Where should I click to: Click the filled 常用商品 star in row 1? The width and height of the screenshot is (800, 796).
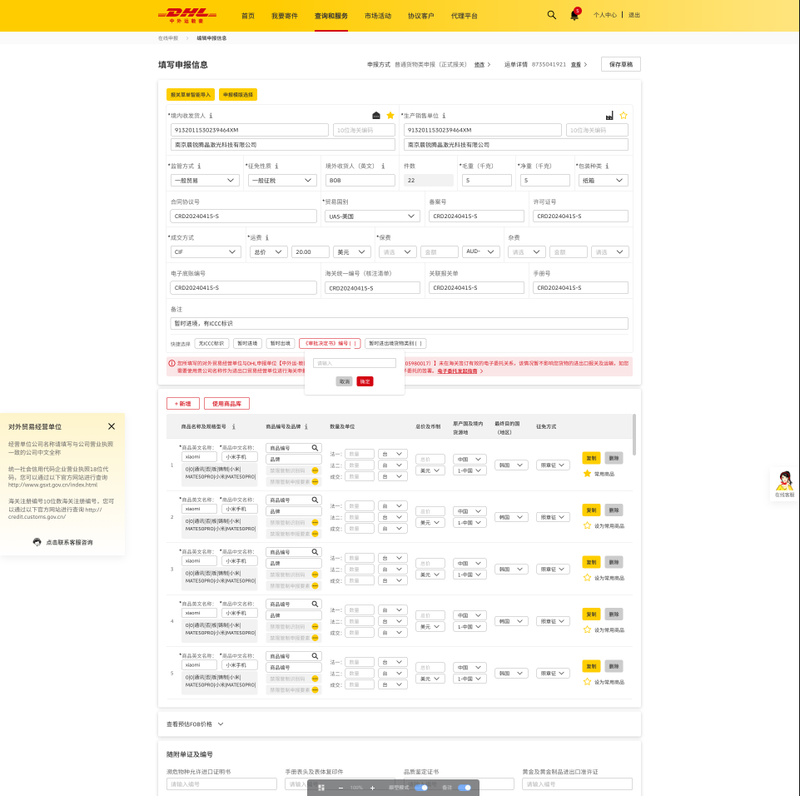pos(587,474)
